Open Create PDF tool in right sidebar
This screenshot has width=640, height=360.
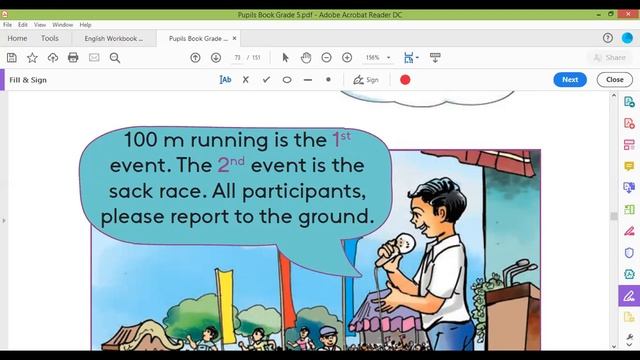tap(629, 123)
